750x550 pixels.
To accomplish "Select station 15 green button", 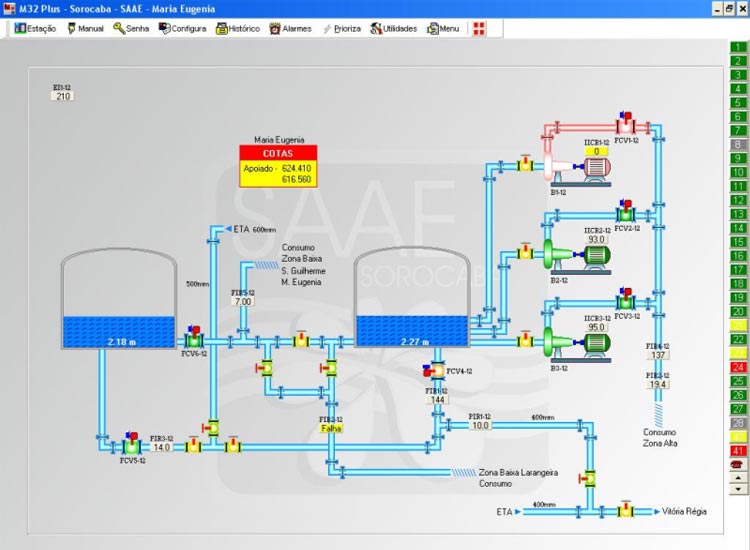I will 738,242.
